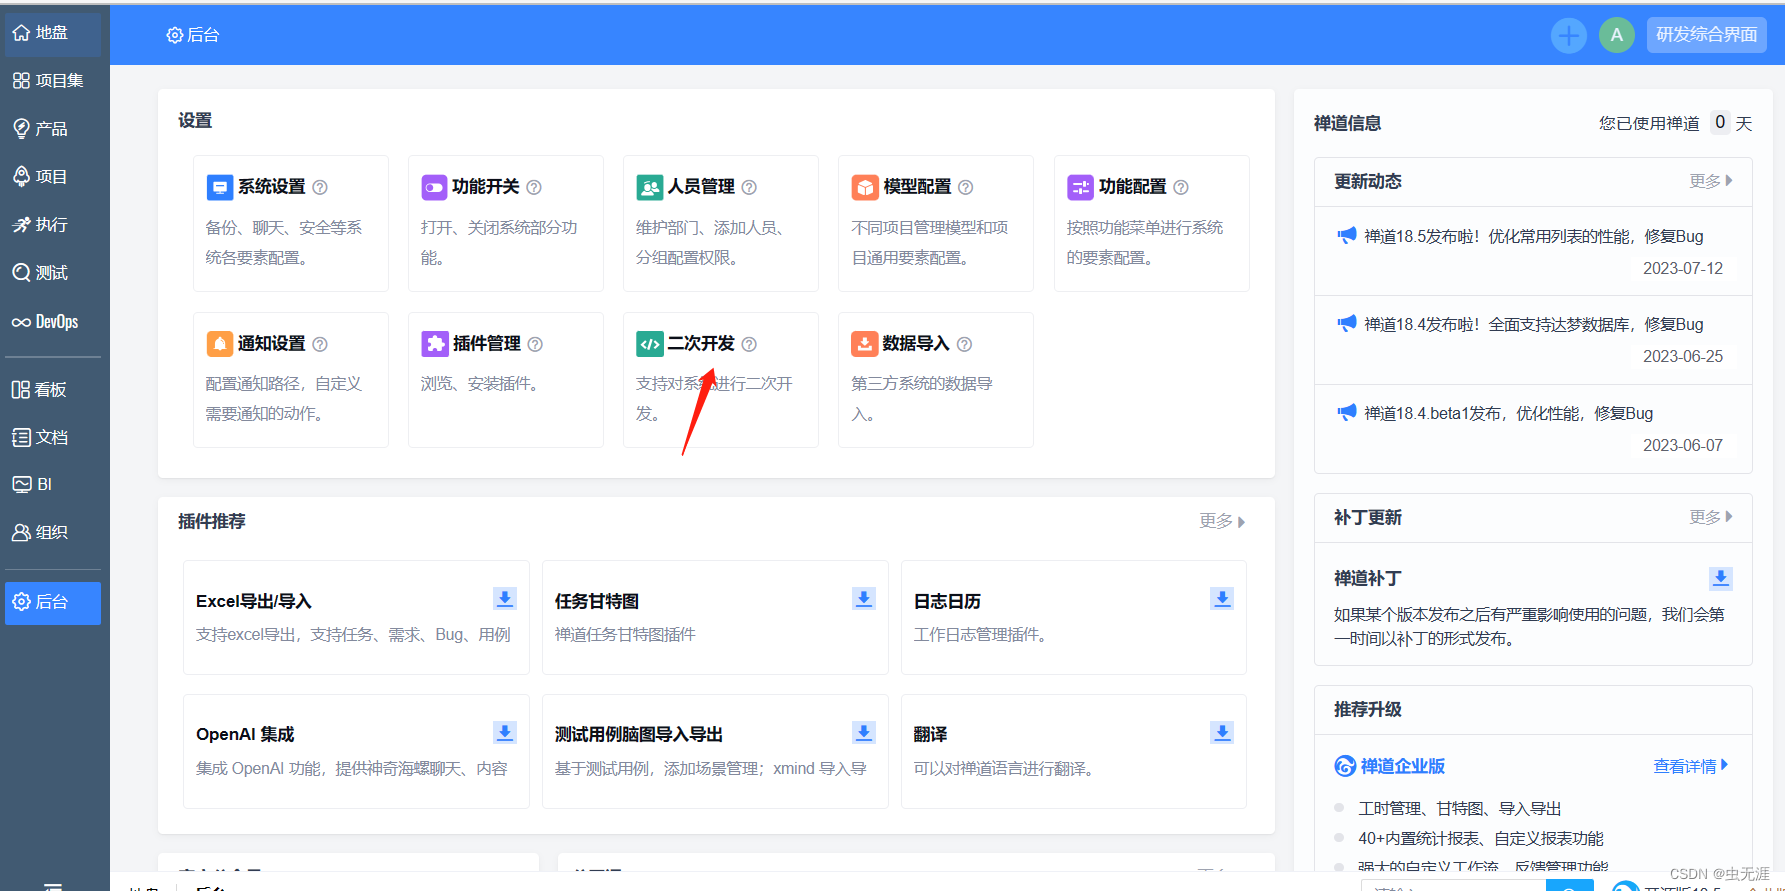This screenshot has width=1785, height=891.
Task: Open the 功能开关 toggle icon
Action: (x=434, y=187)
